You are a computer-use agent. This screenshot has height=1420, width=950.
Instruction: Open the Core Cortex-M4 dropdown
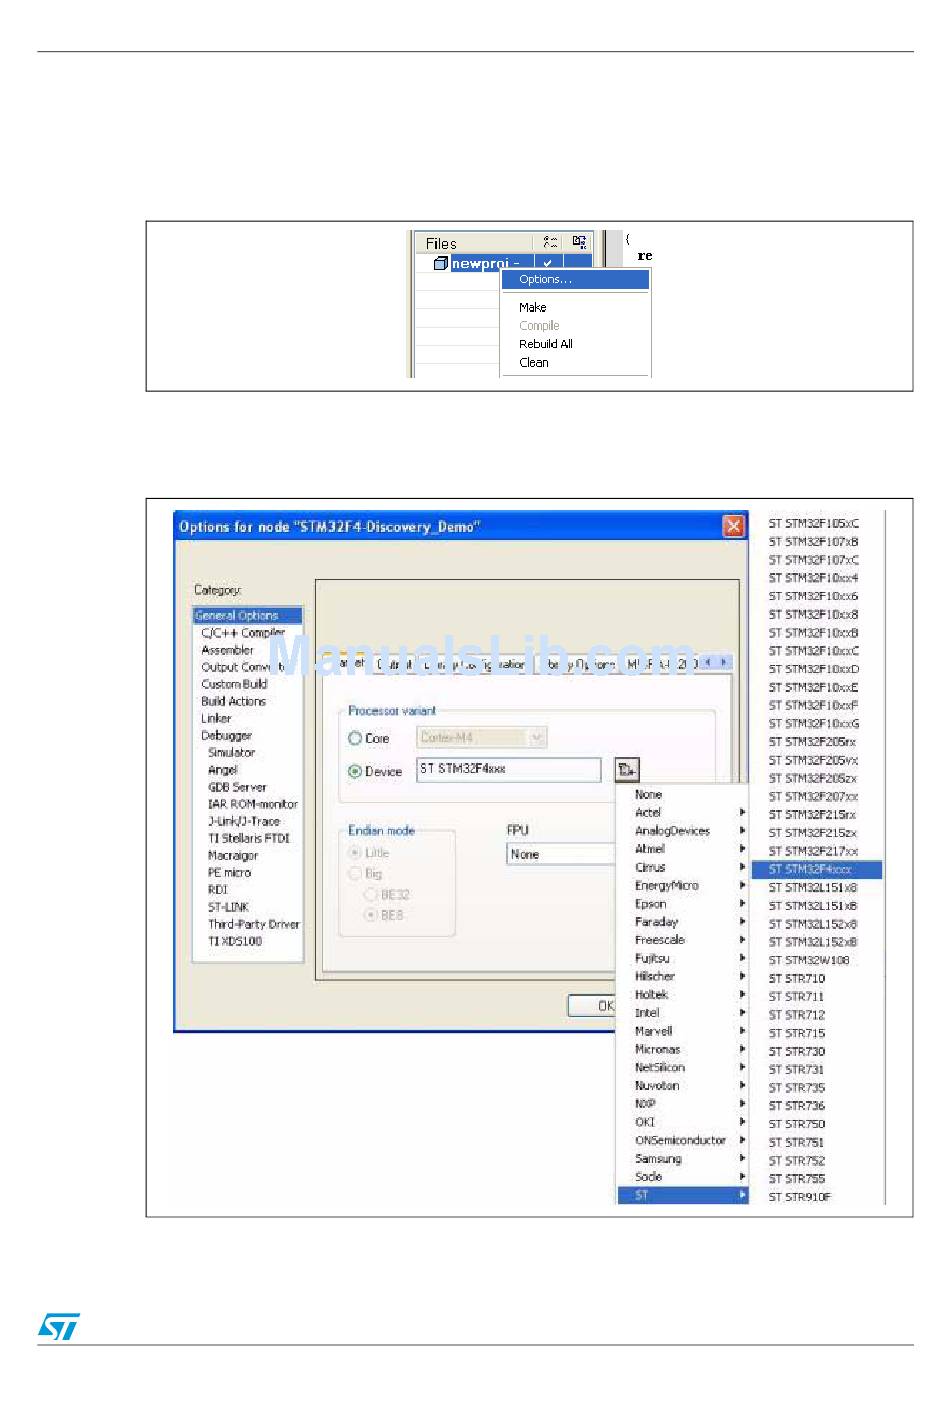point(482,738)
